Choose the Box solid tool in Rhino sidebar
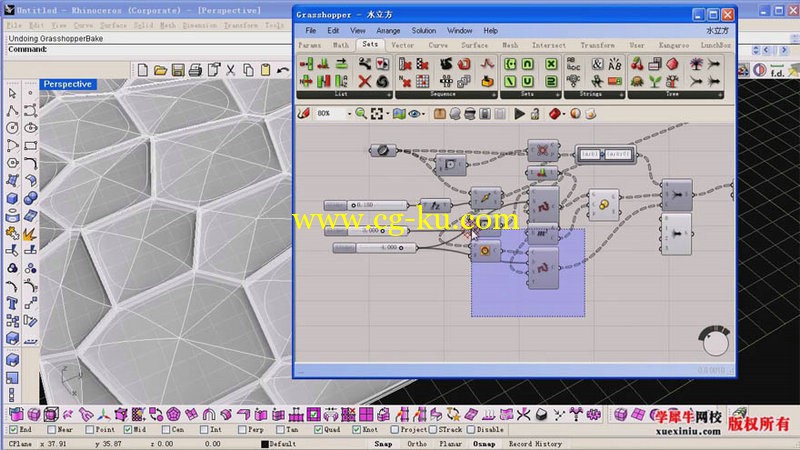Image resolution: width=800 pixels, height=450 pixels. click(13, 198)
